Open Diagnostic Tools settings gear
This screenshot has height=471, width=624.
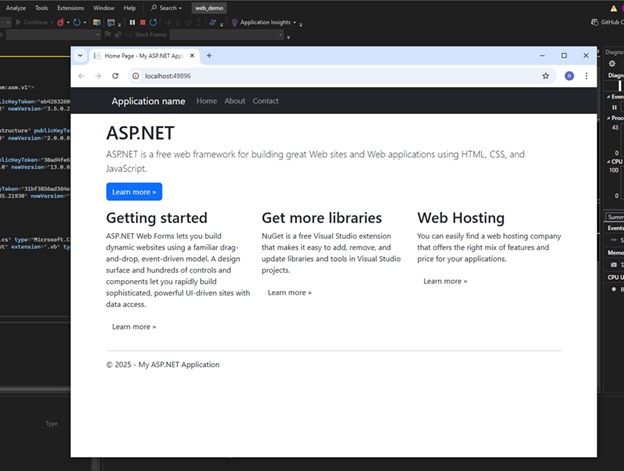(612, 64)
